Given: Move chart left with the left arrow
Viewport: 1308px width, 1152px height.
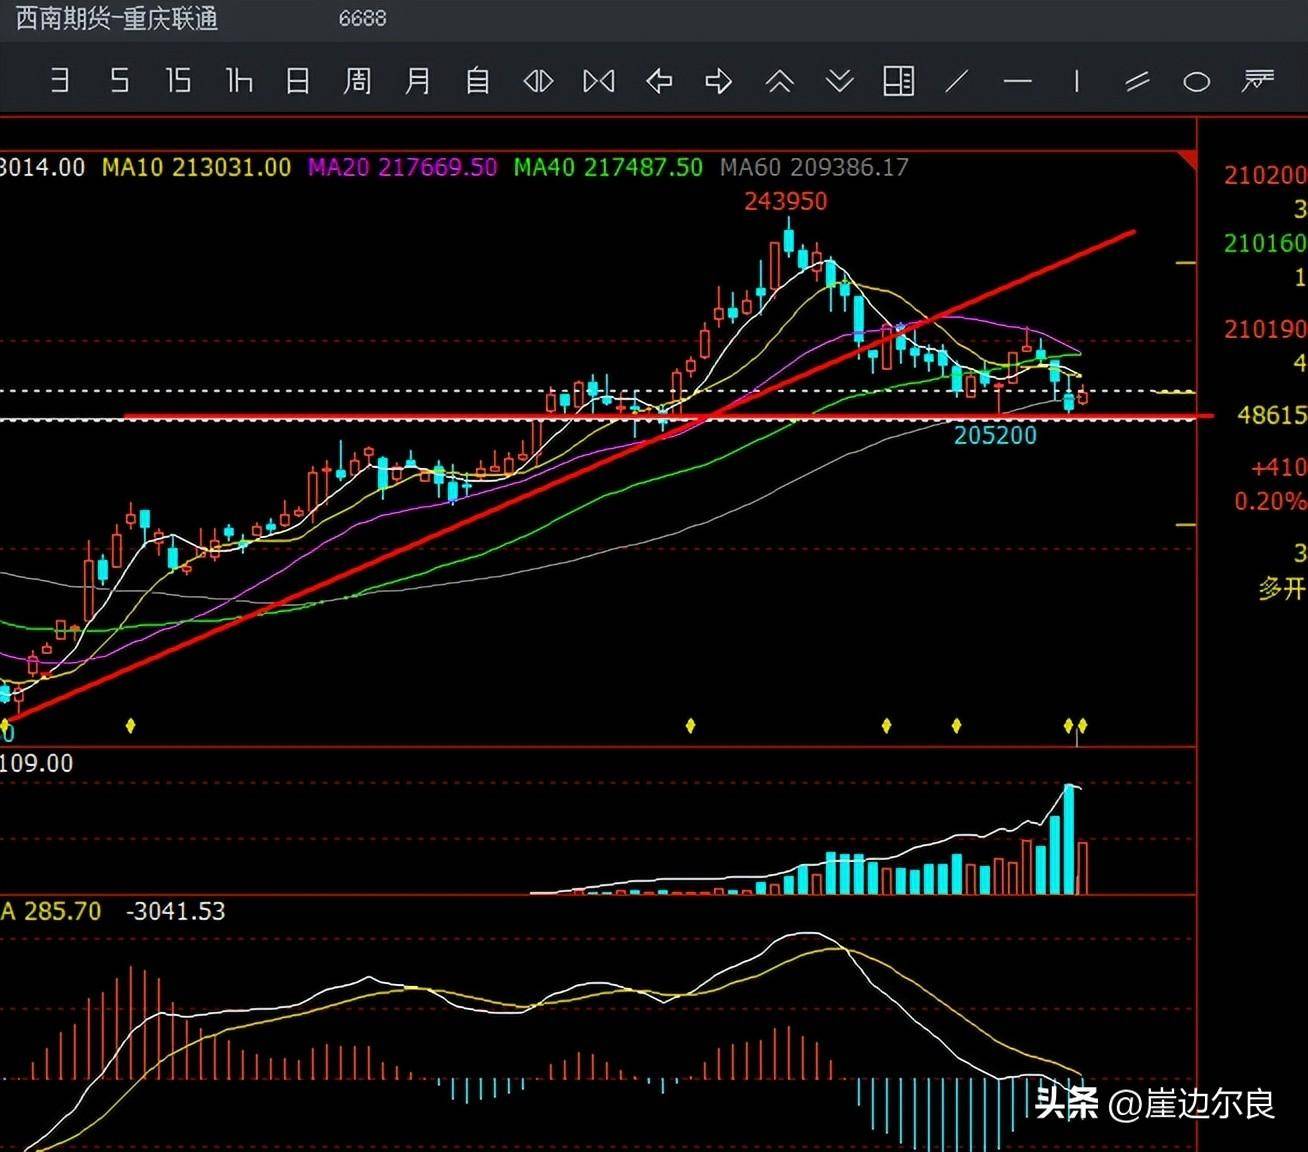Looking at the screenshot, I should 659,81.
